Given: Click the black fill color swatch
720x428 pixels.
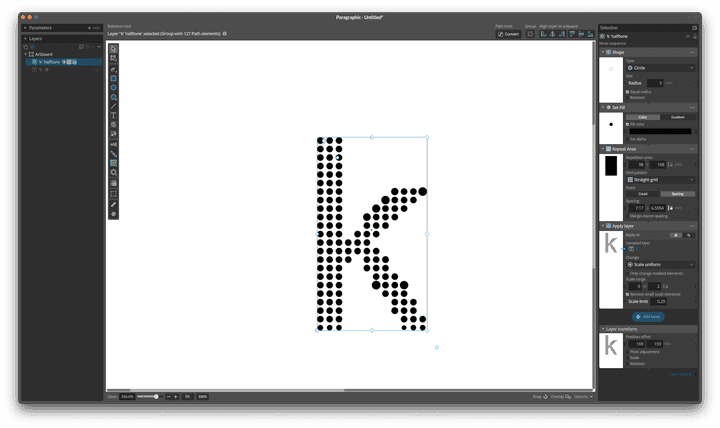Looking at the screenshot, I should click(x=660, y=131).
